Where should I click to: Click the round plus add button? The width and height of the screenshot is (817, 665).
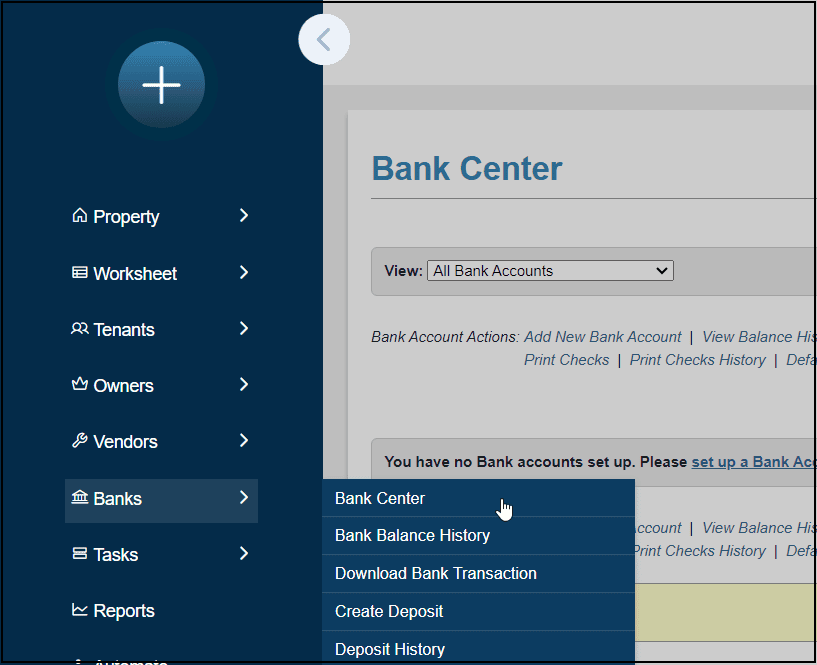click(161, 86)
